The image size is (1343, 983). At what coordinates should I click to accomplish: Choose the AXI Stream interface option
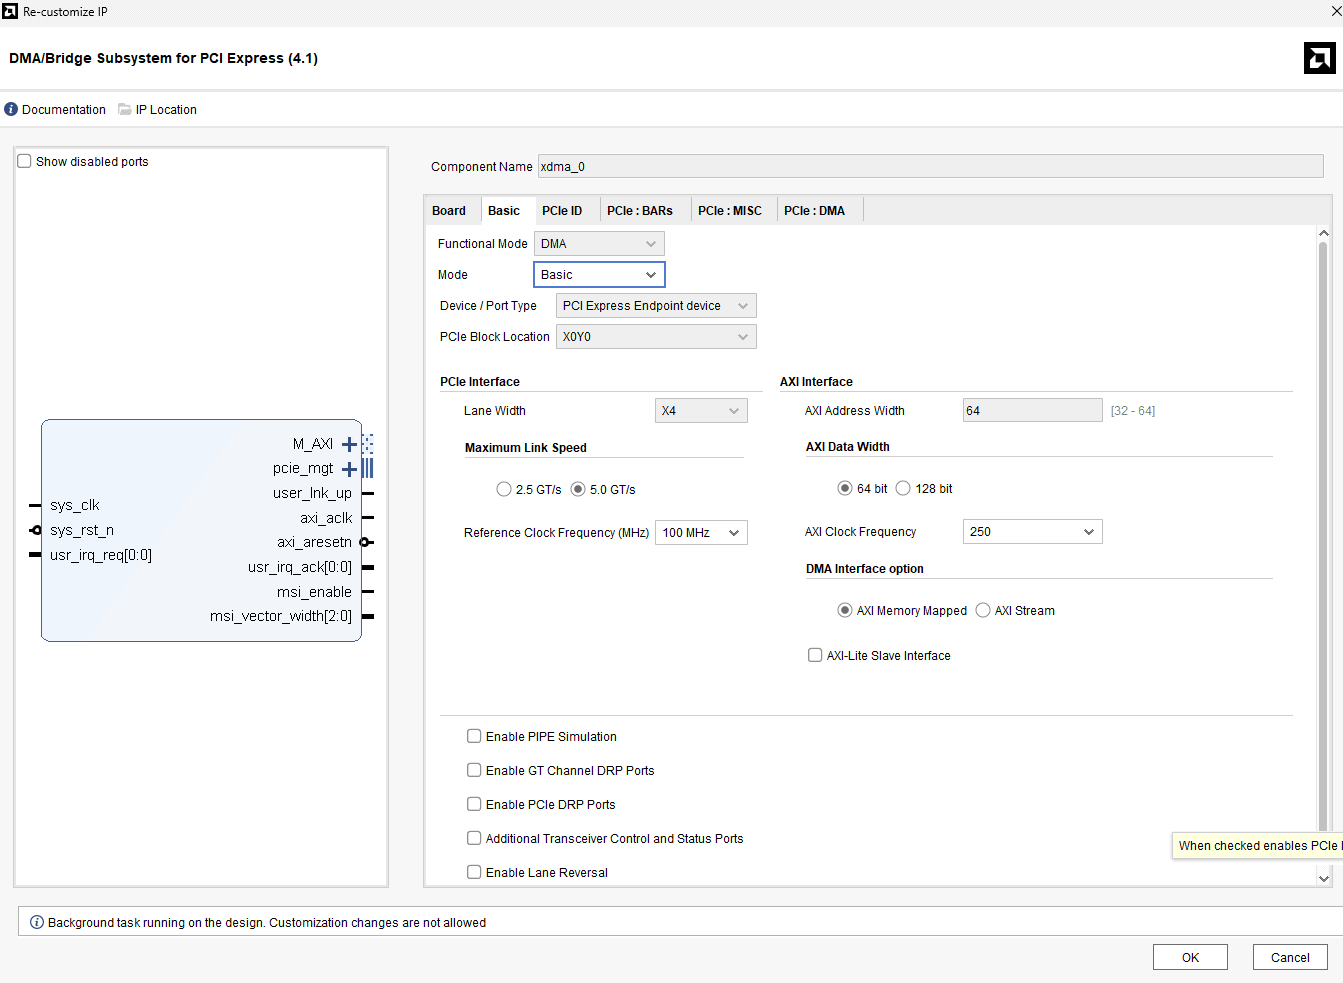[983, 610]
